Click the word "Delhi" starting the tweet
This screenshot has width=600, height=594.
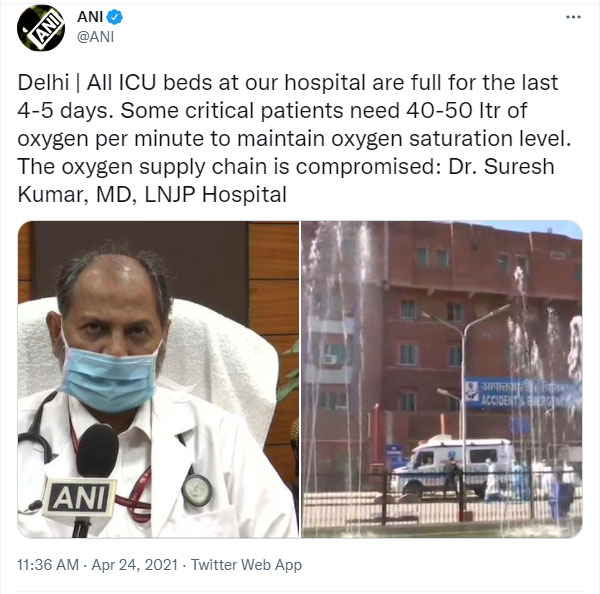(43, 82)
